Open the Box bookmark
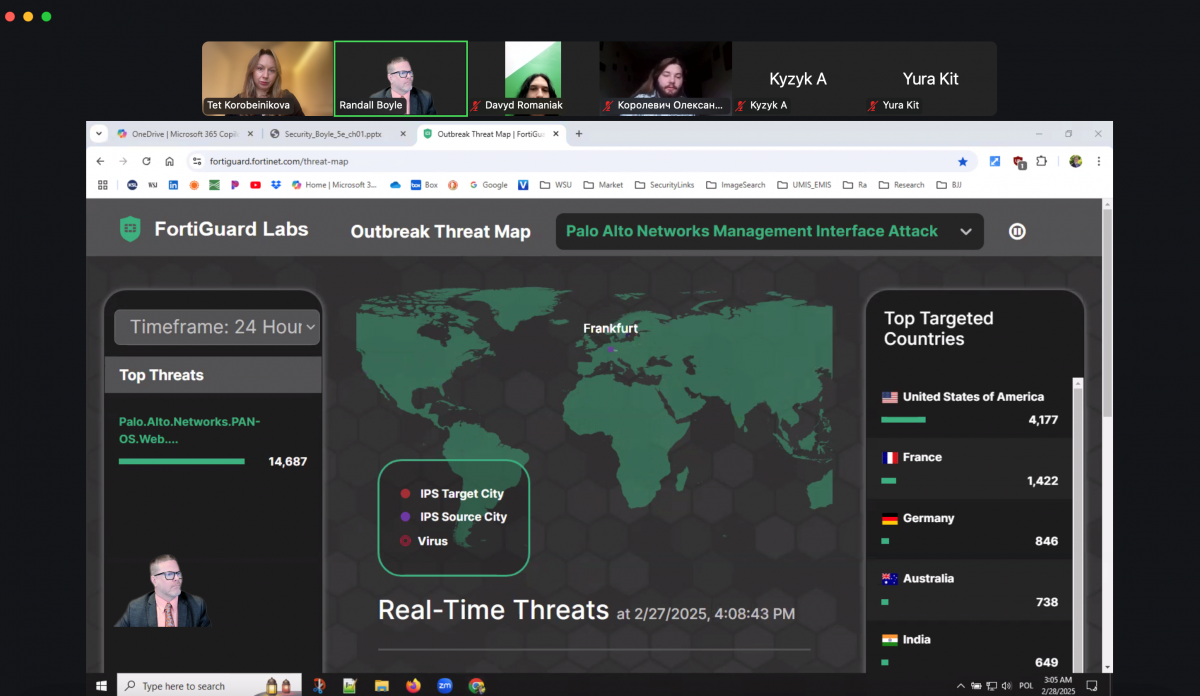This screenshot has width=1200, height=696. [424, 185]
